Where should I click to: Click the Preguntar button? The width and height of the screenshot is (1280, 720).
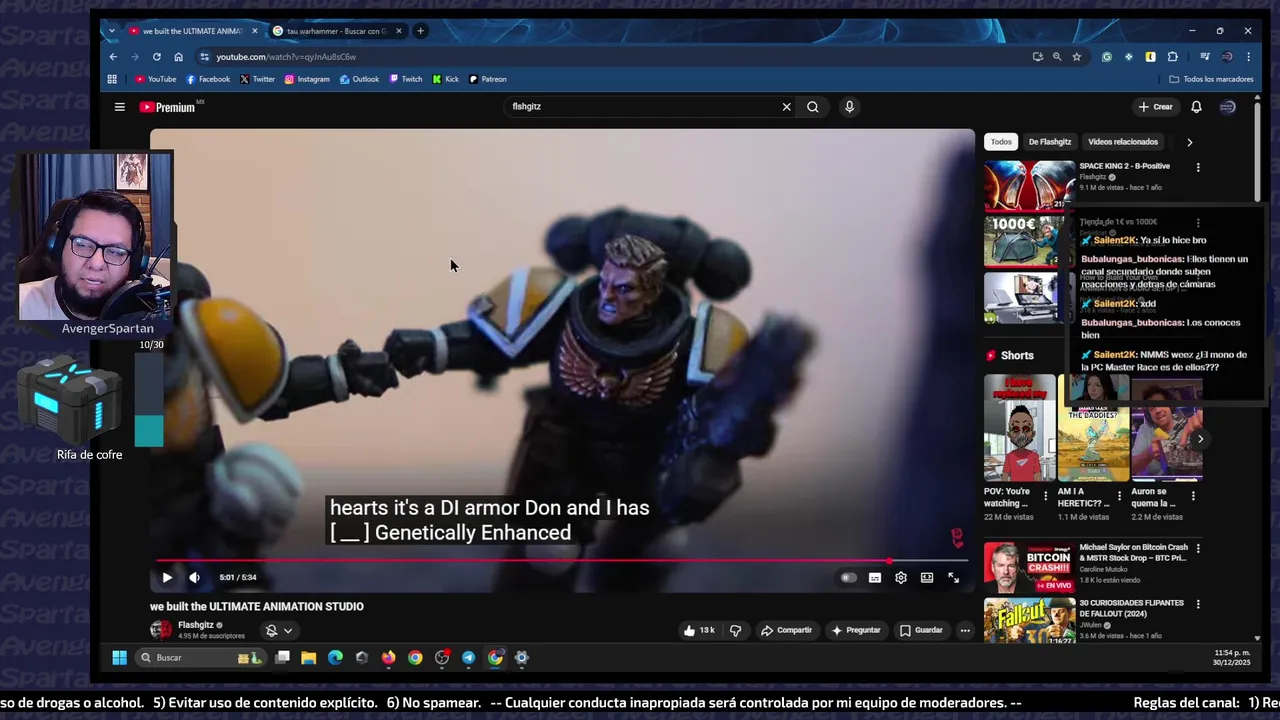[856, 630]
